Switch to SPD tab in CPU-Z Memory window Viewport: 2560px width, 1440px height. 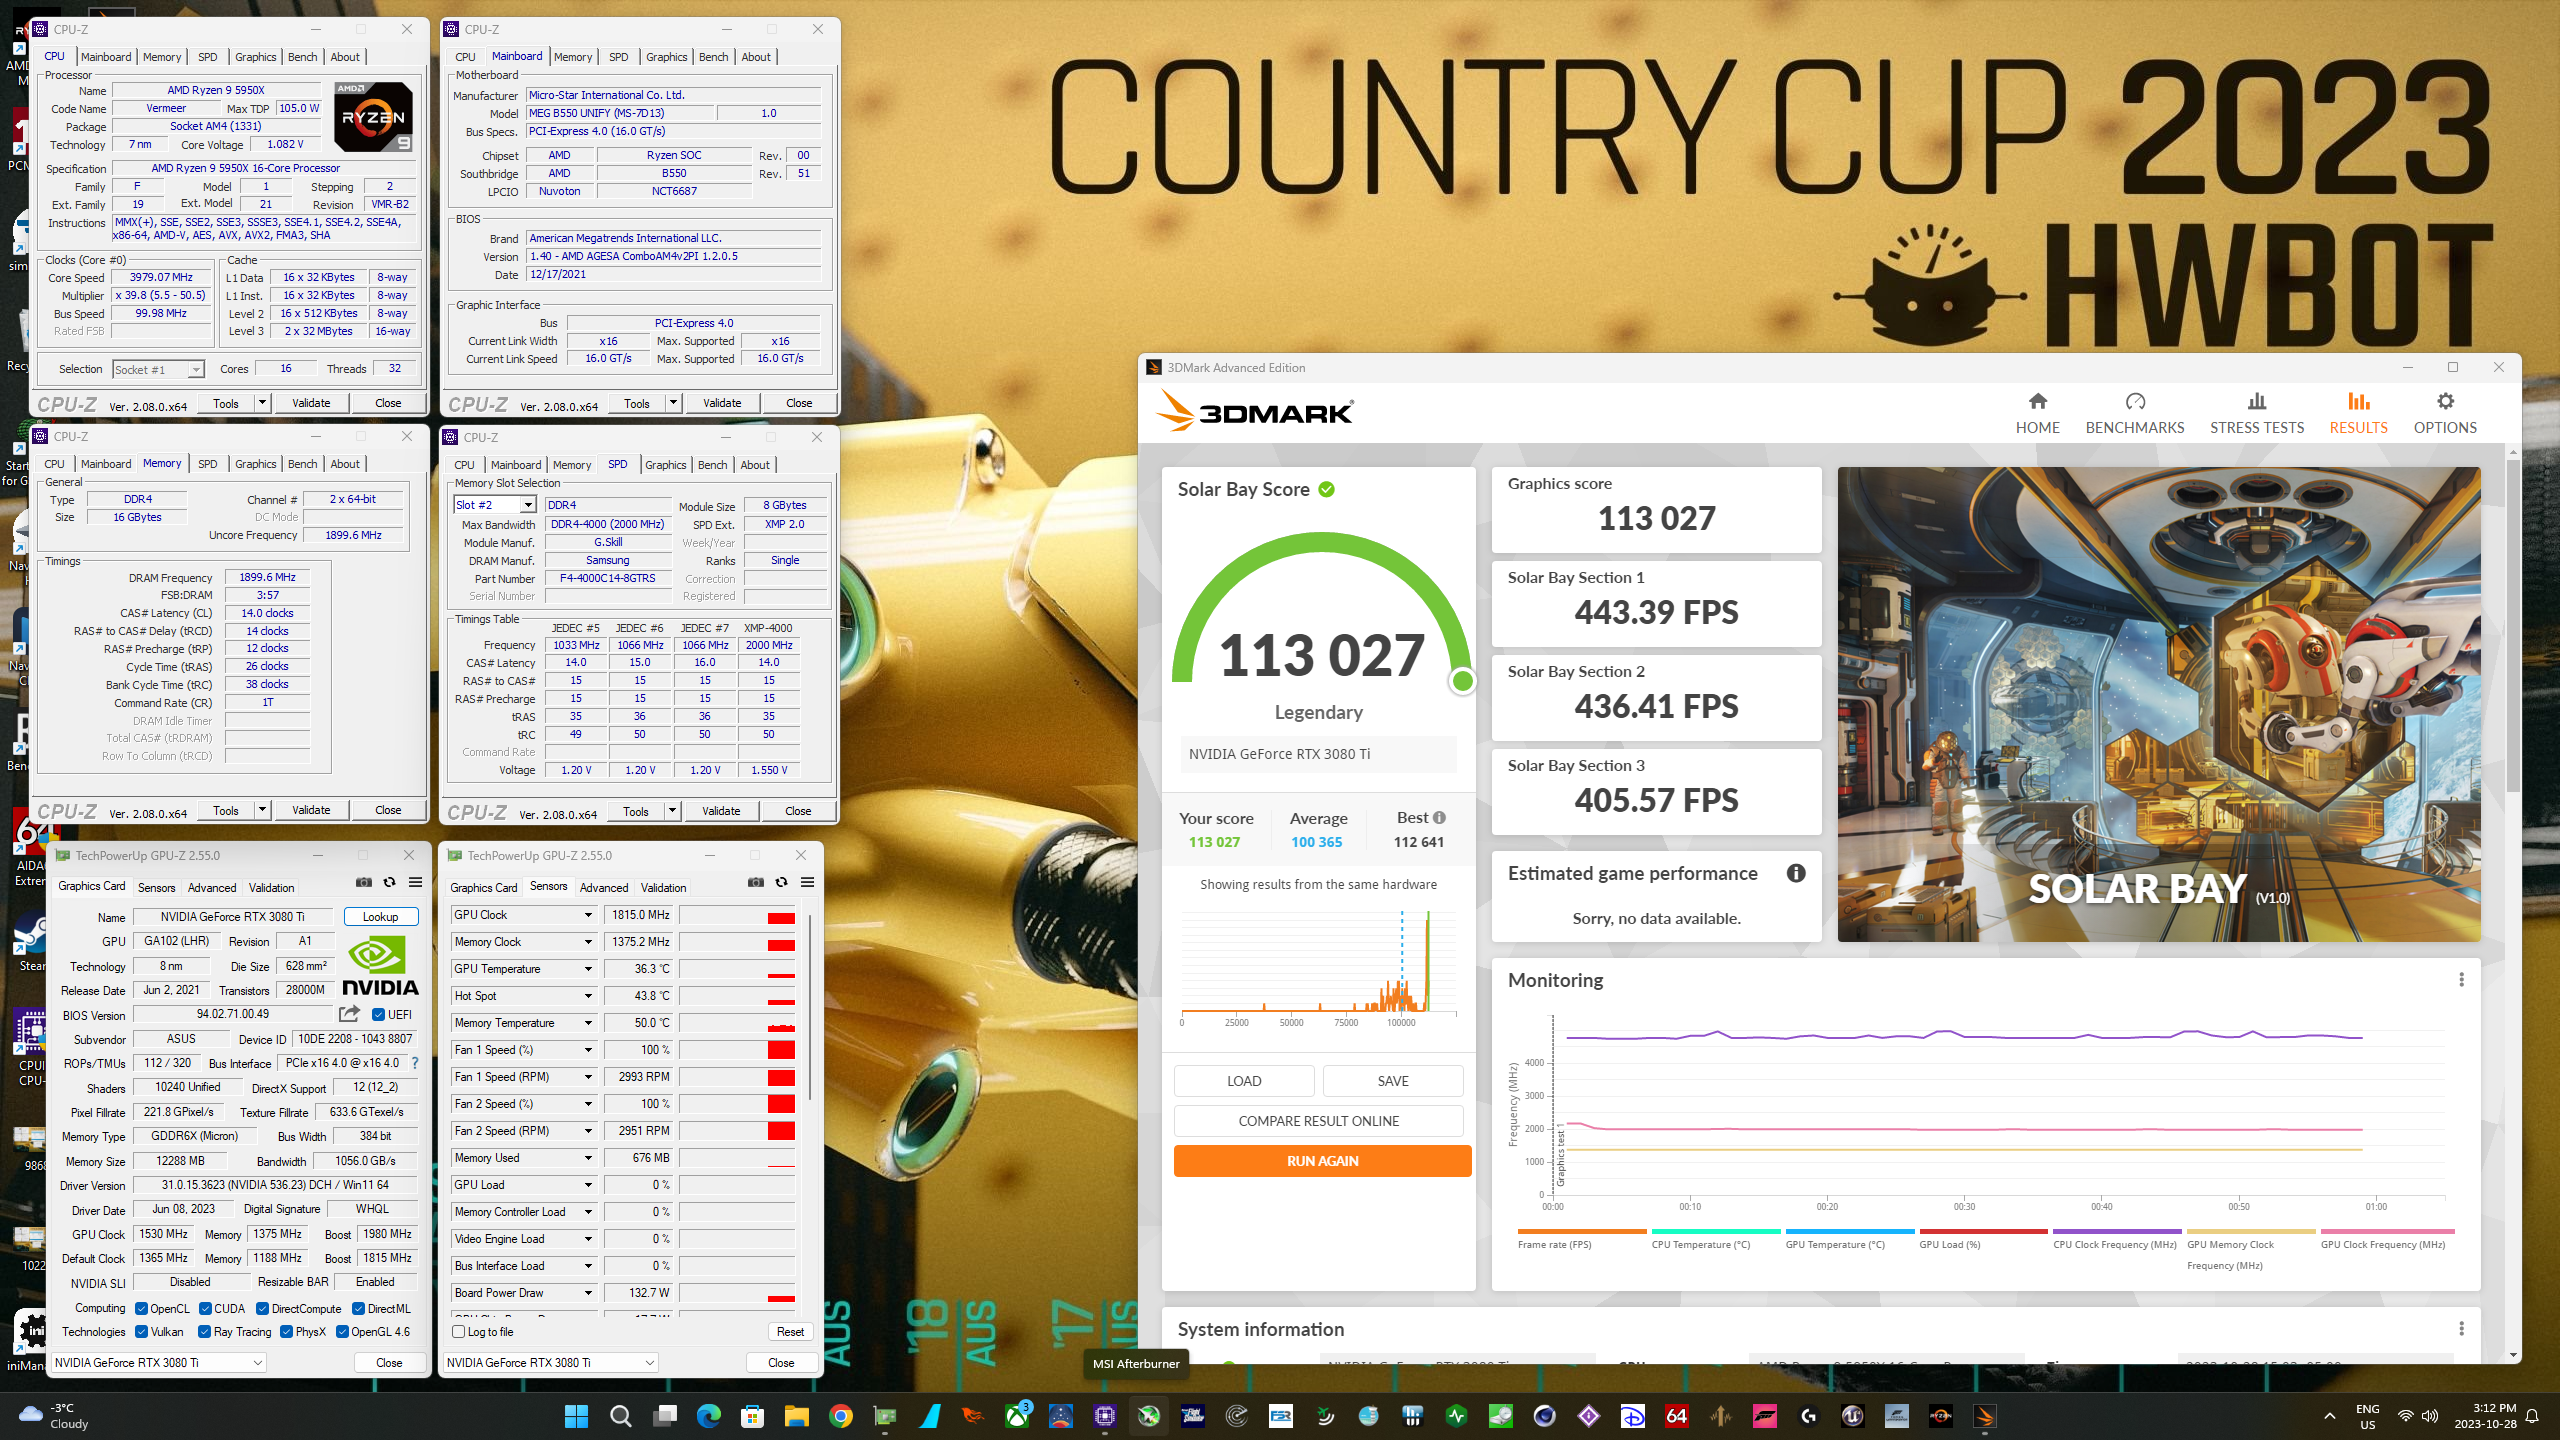[207, 464]
